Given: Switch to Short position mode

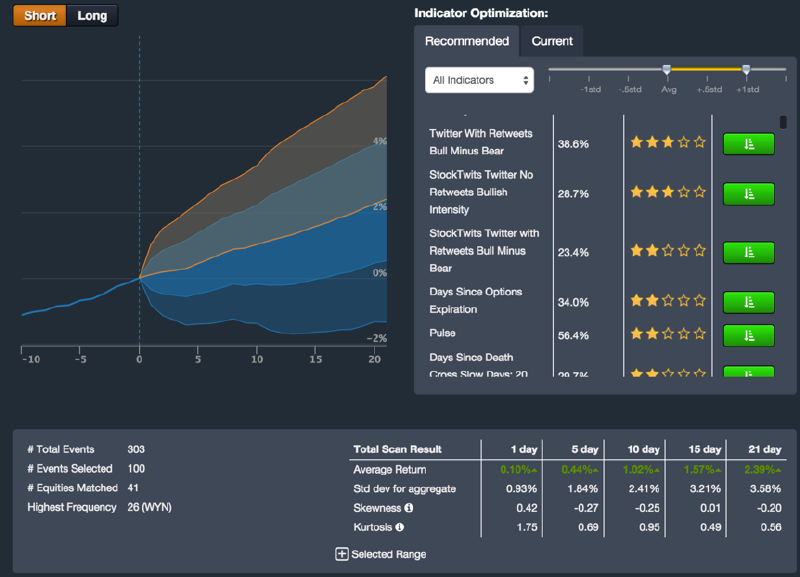Looking at the screenshot, I should [40, 16].
